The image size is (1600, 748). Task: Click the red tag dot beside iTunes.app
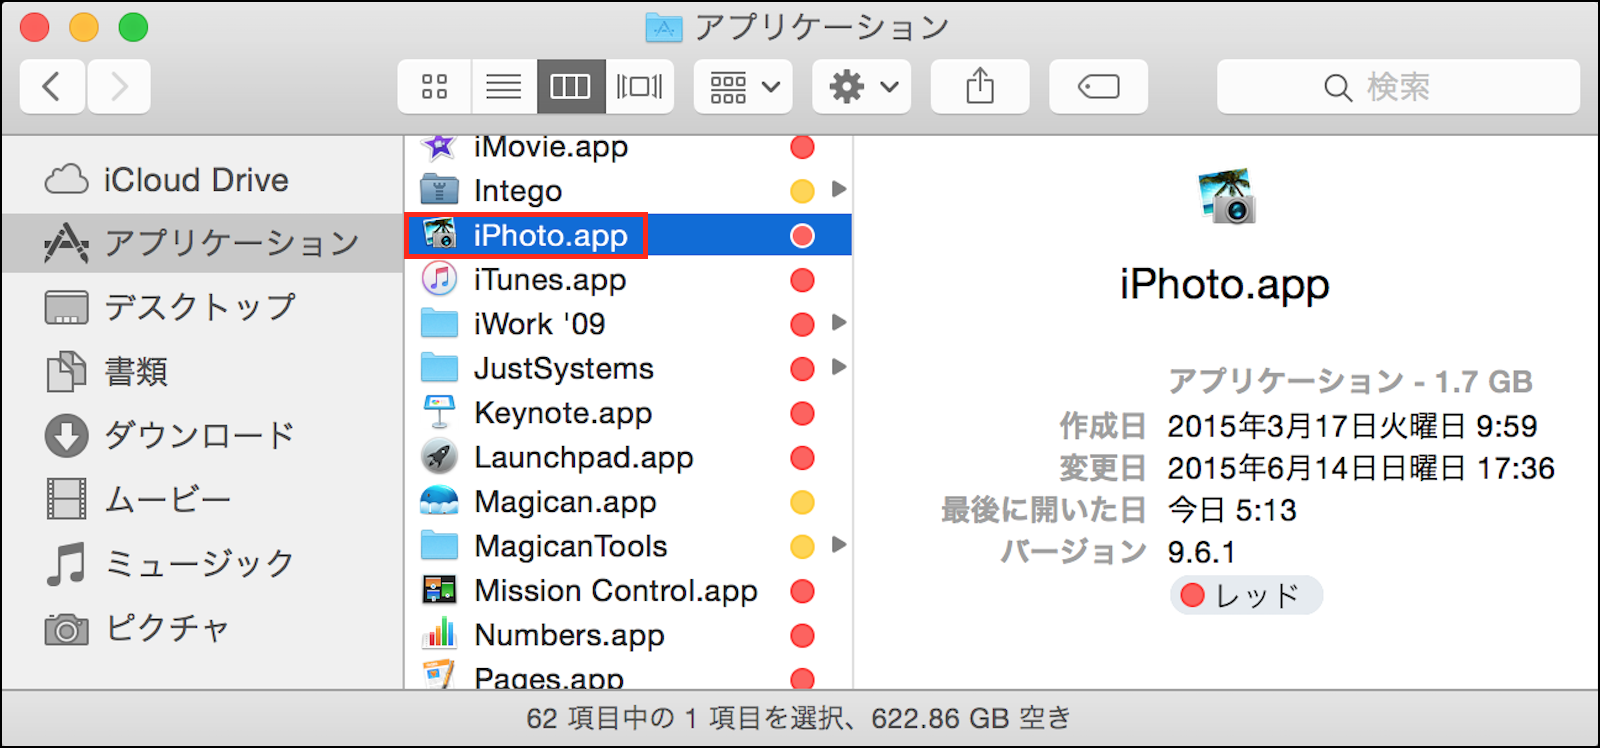(802, 280)
